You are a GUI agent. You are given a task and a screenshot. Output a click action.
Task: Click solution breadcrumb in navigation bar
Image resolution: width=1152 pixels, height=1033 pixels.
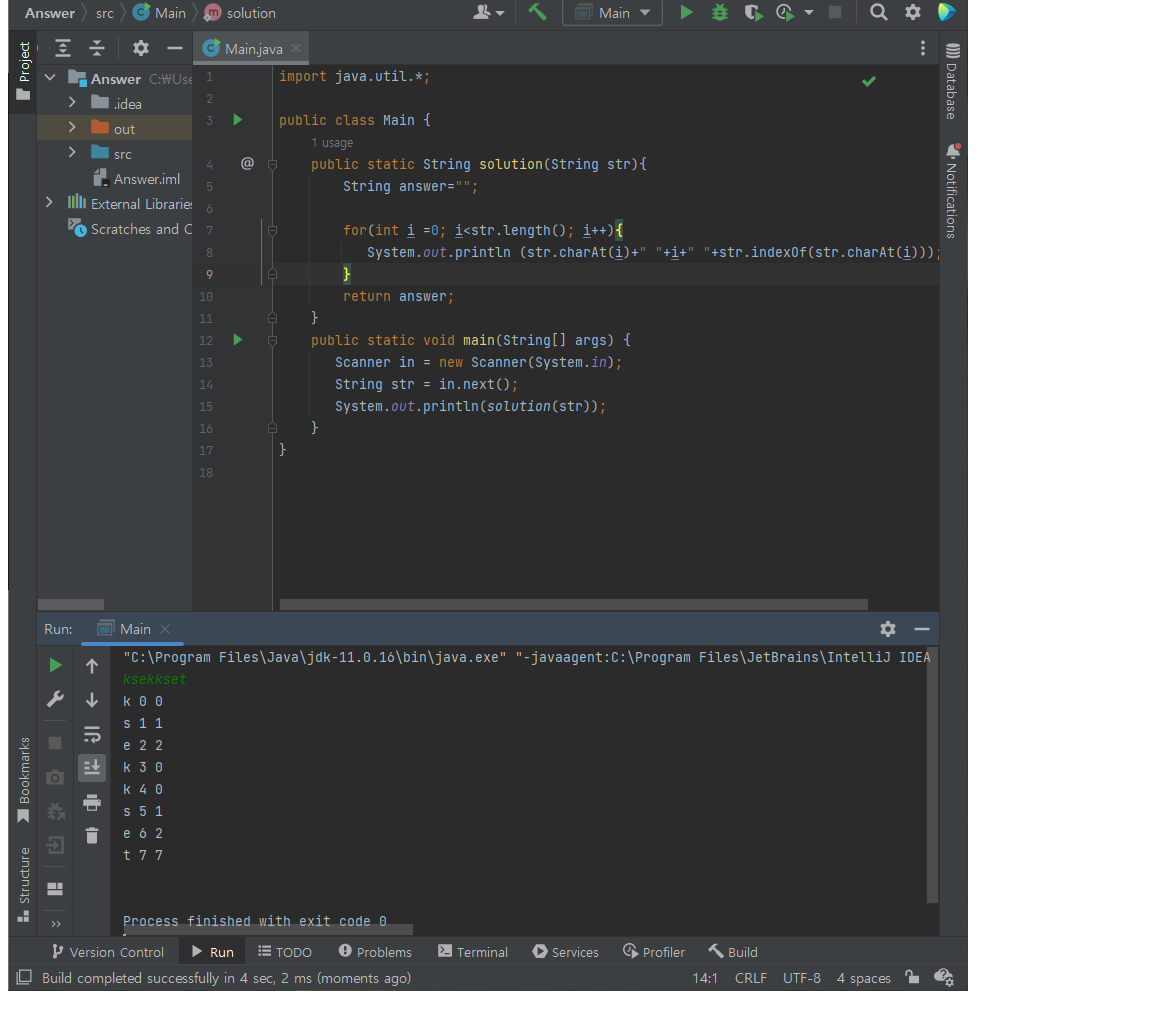(240, 12)
